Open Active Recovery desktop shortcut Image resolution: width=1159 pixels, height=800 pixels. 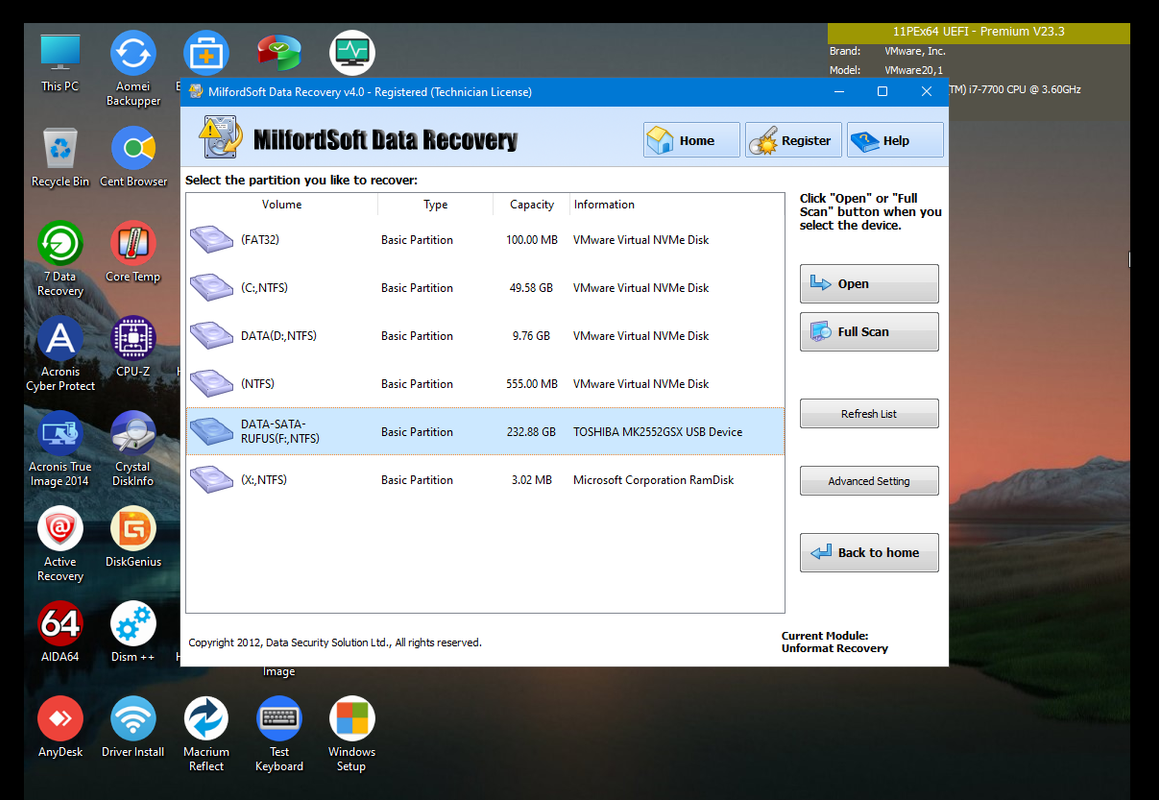coord(60,544)
